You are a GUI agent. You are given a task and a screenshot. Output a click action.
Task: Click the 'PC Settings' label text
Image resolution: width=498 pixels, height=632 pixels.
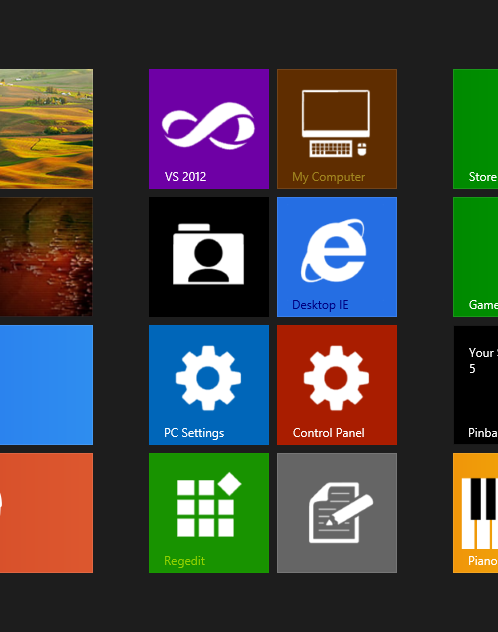[194, 433]
